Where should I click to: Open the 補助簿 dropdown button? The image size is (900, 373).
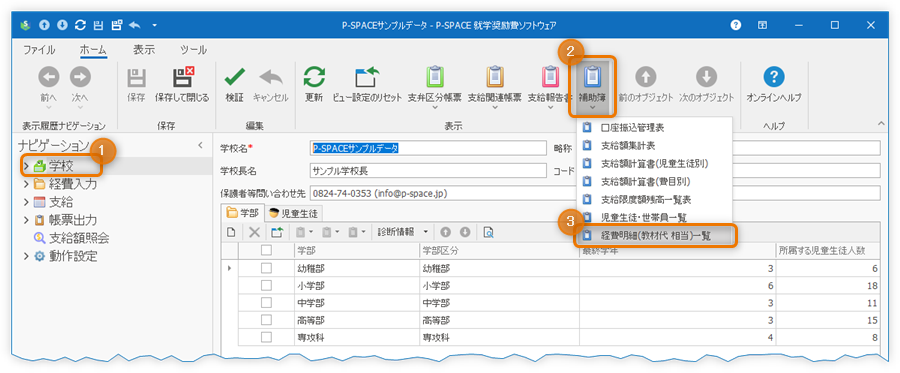tap(592, 87)
